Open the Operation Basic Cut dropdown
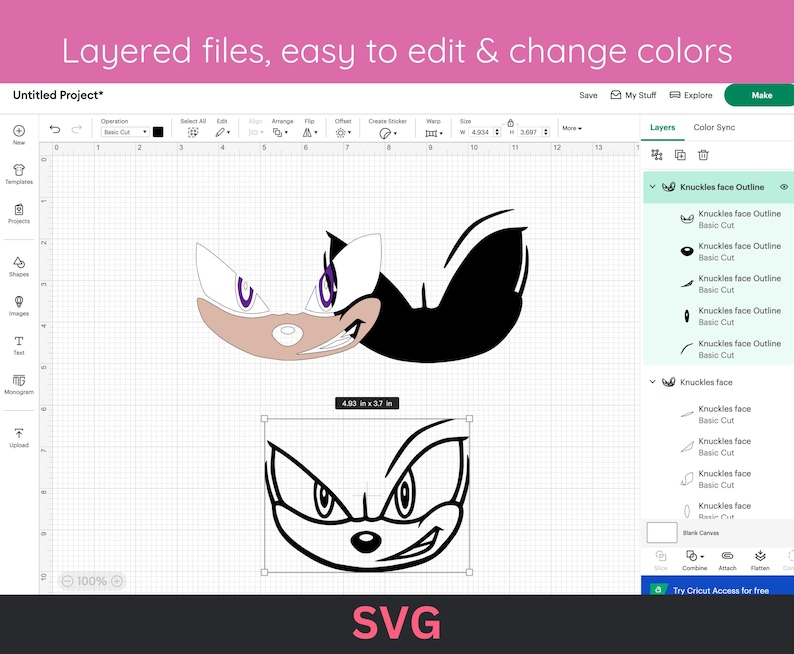Image resolution: width=794 pixels, height=654 pixels. coord(125,132)
